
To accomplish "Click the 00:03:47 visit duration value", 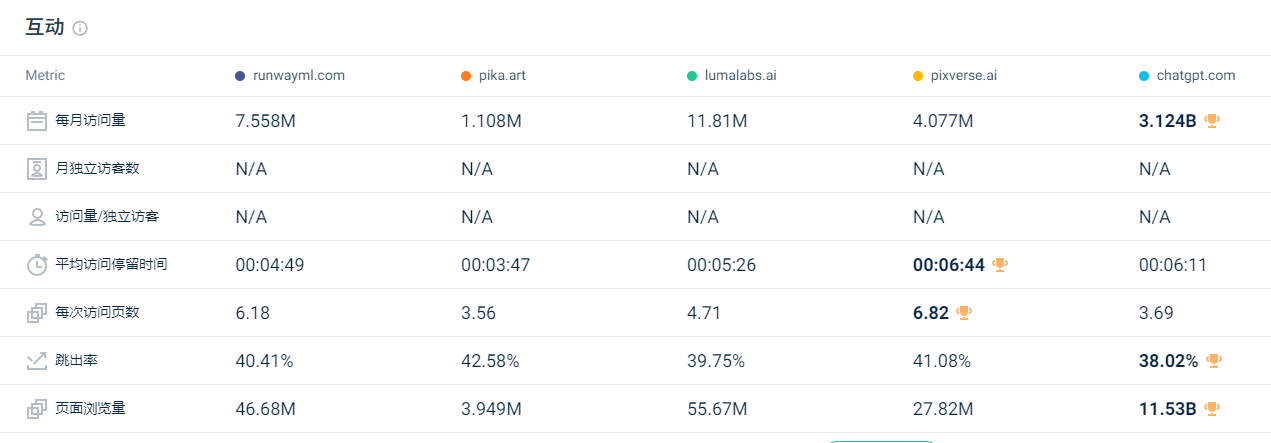I will coord(497,265).
